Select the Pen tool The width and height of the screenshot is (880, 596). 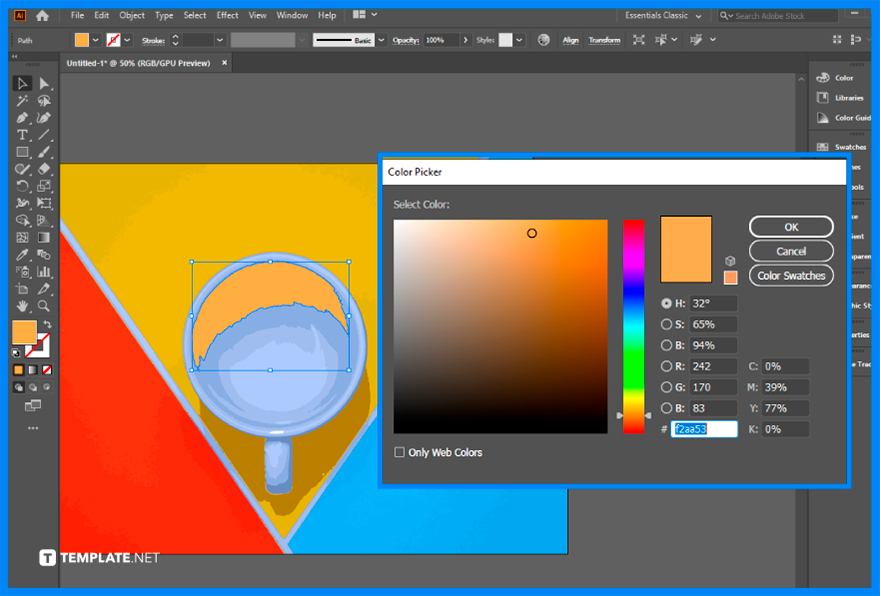[21, 117]
